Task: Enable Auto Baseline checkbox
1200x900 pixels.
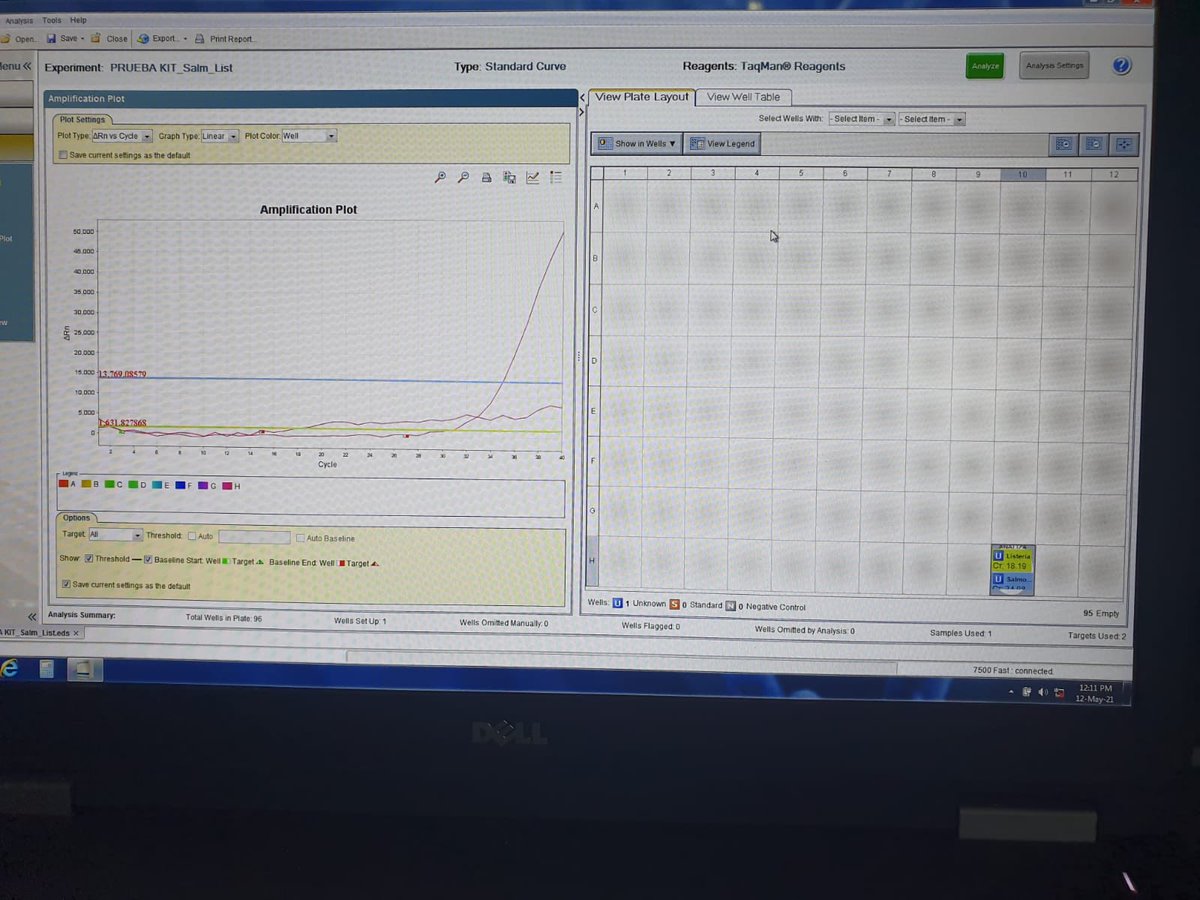Action: coord(300,538)
